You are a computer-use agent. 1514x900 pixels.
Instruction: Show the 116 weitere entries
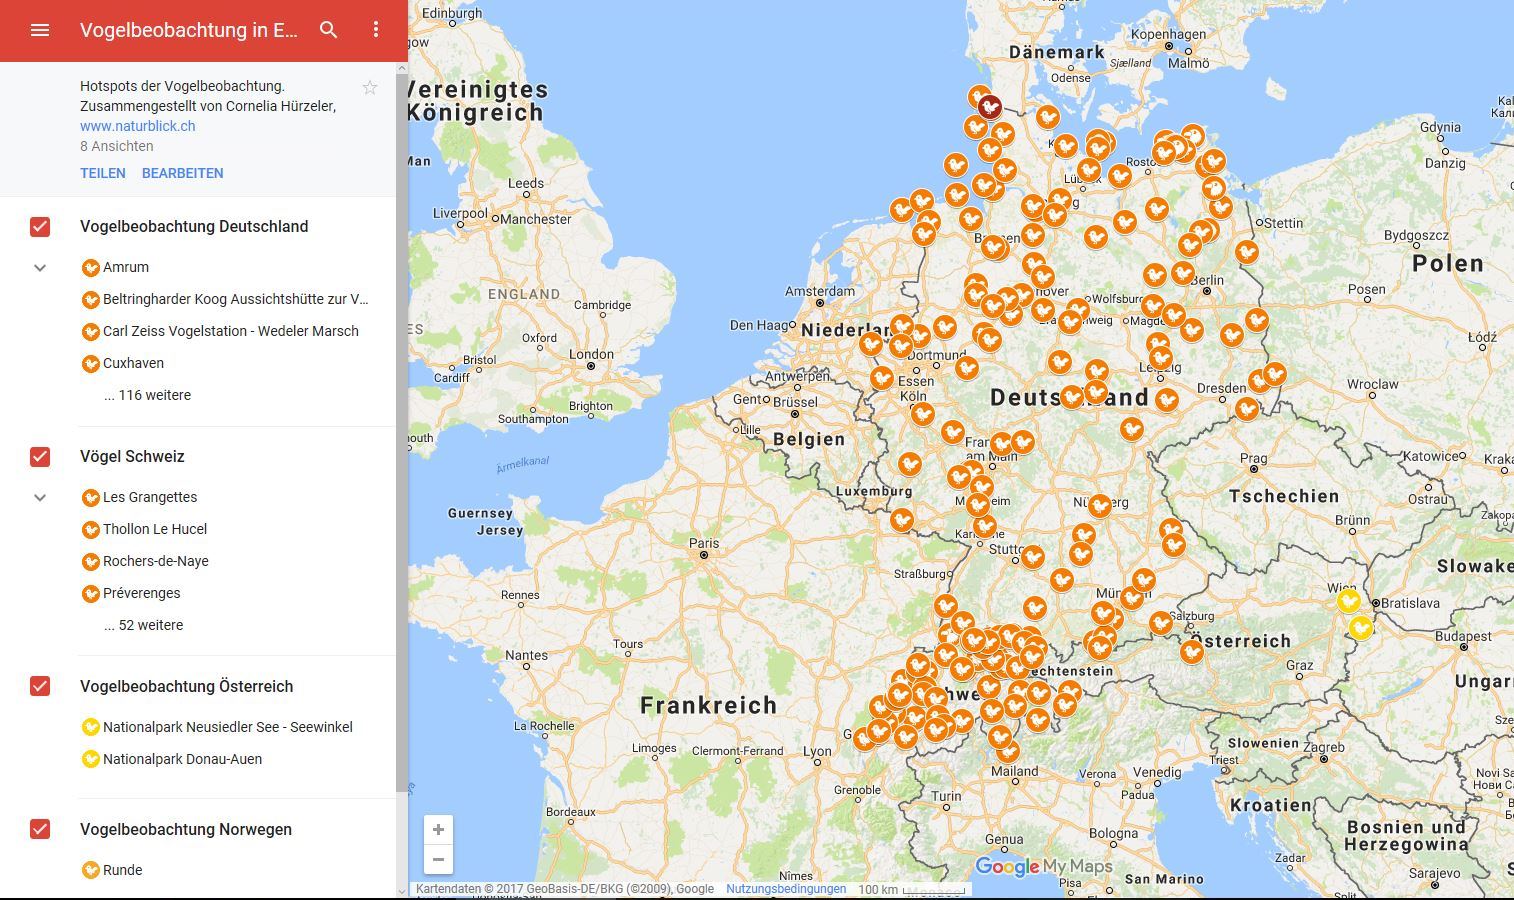(x=147, y=395)
